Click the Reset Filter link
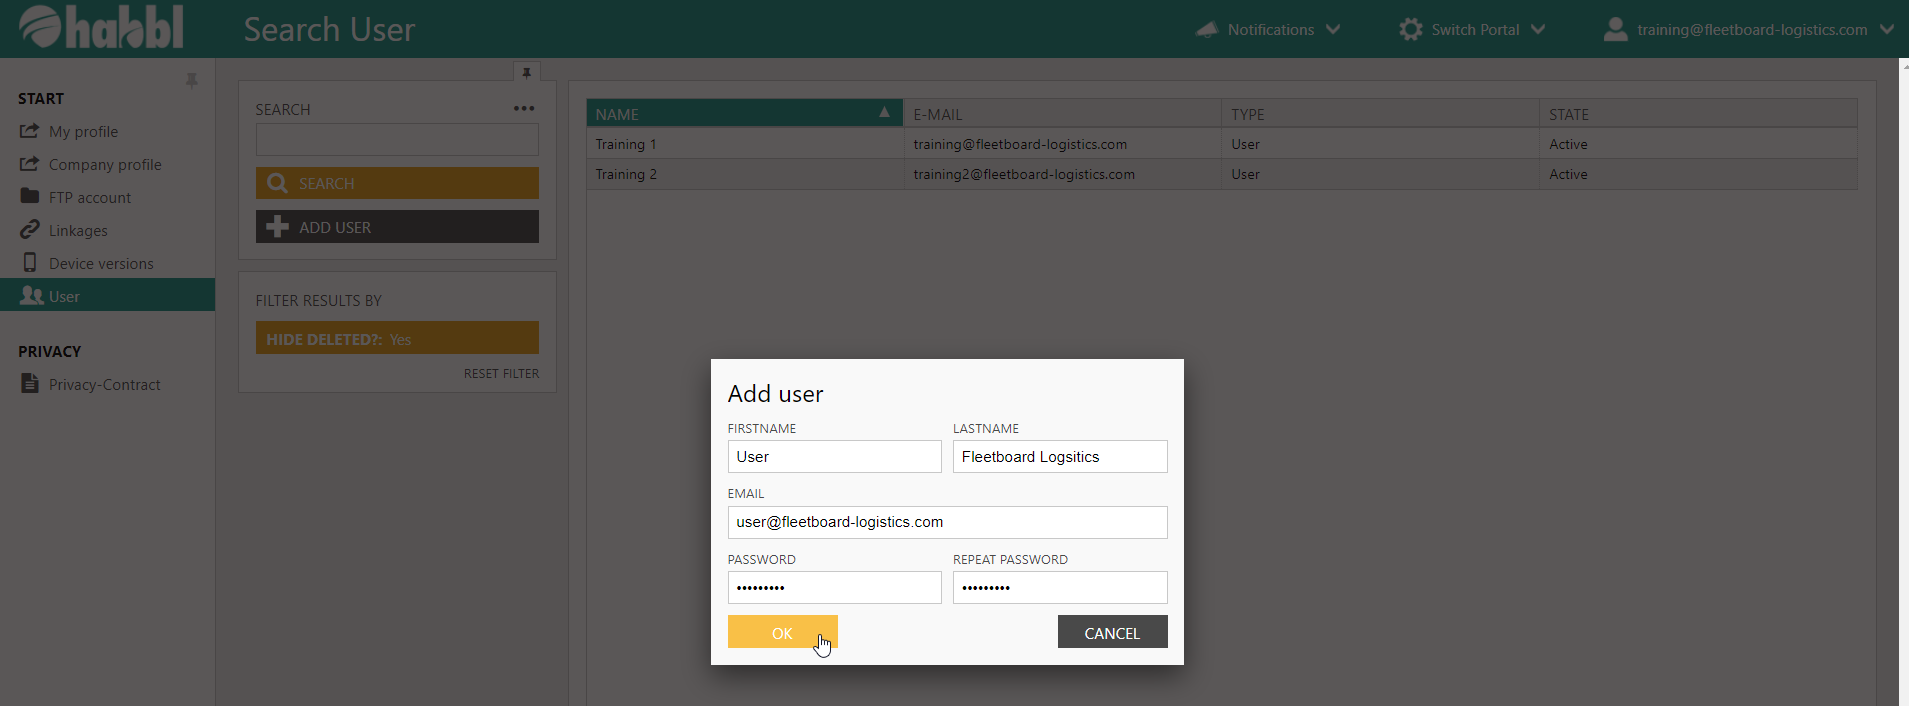The width and height of the screenshot is (1909, 706). pos(501,373)
